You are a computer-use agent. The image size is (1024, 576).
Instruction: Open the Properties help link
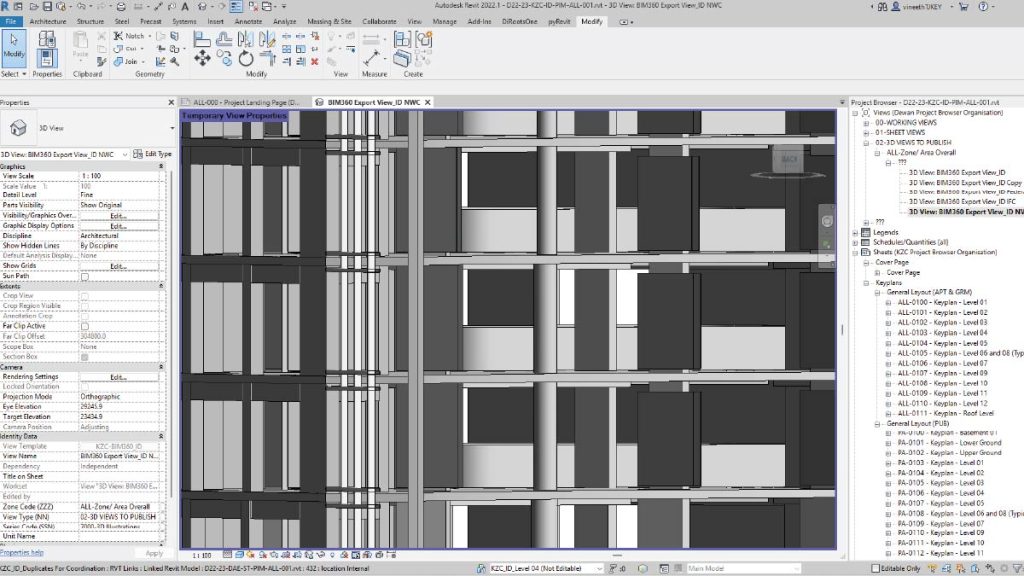coord(22,552)
